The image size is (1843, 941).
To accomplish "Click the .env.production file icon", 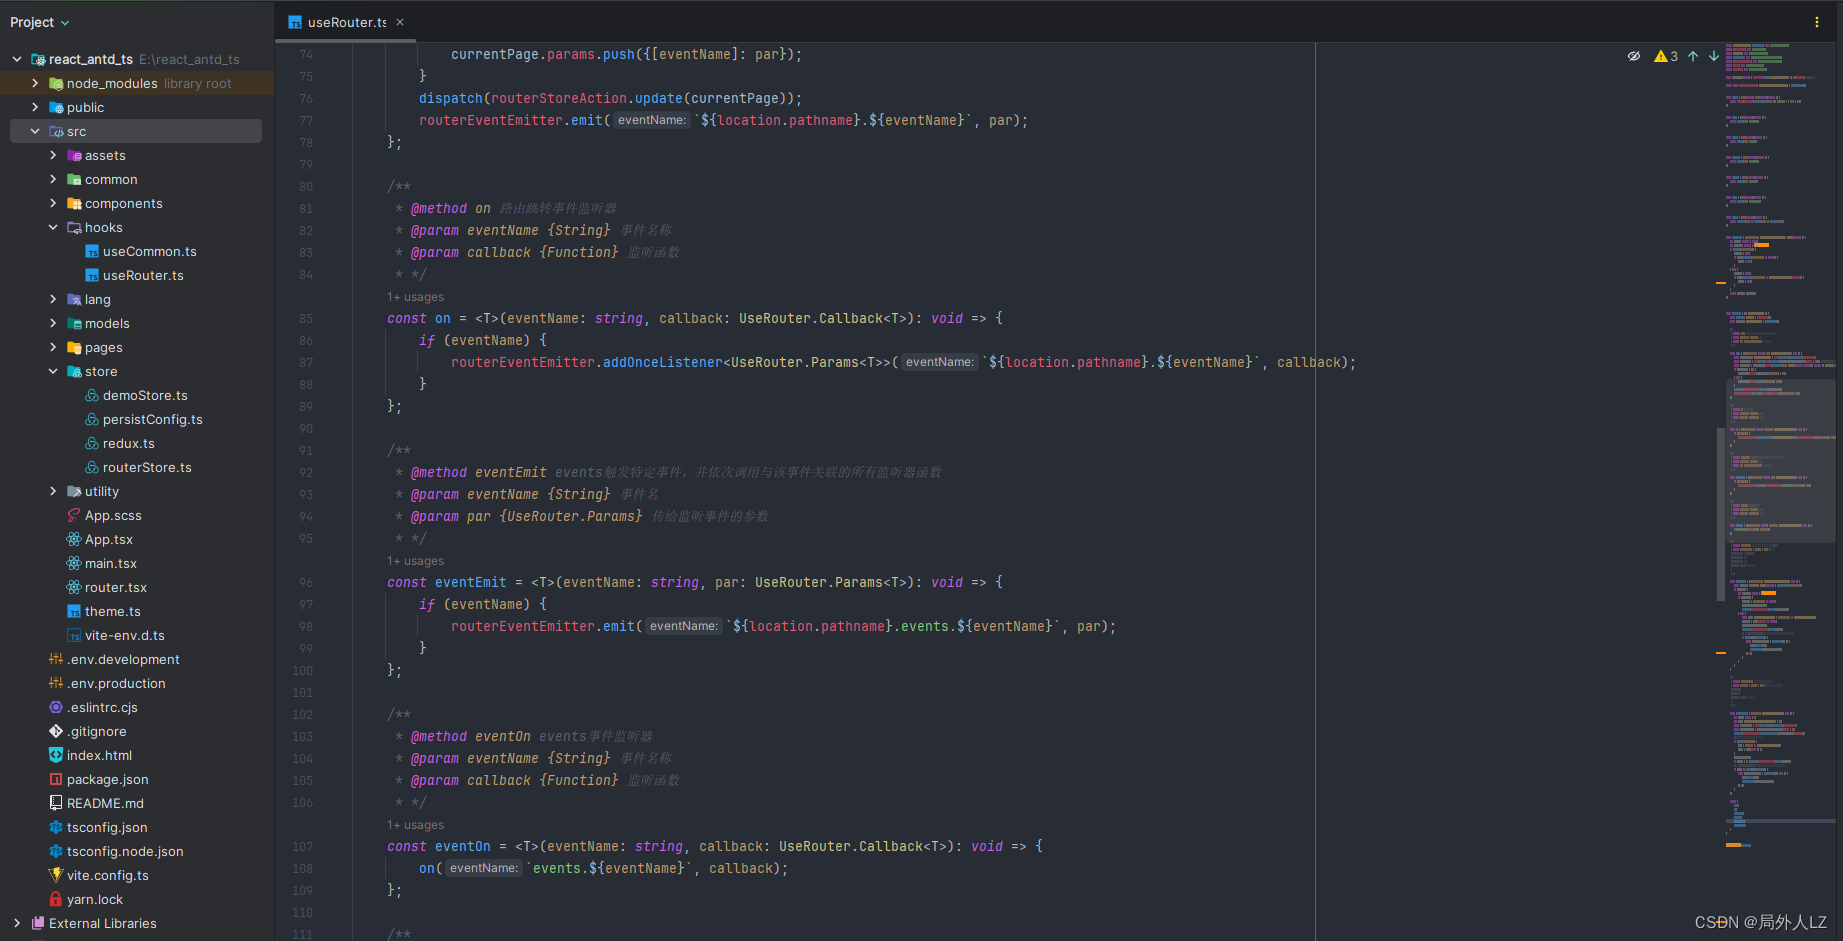I will click(x=56, y=683).
